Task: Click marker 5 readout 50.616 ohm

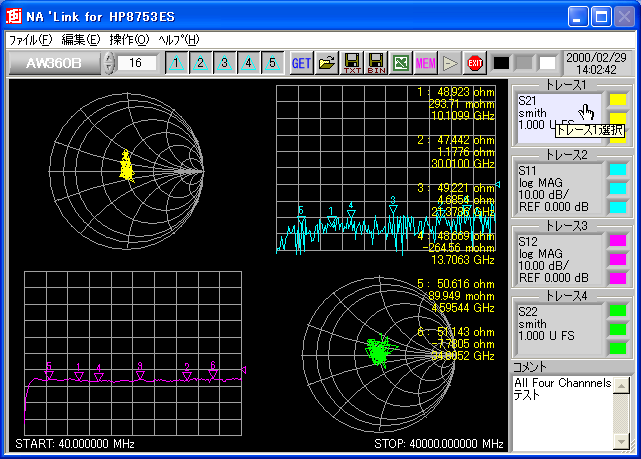Action: click(x=456, y=284)
